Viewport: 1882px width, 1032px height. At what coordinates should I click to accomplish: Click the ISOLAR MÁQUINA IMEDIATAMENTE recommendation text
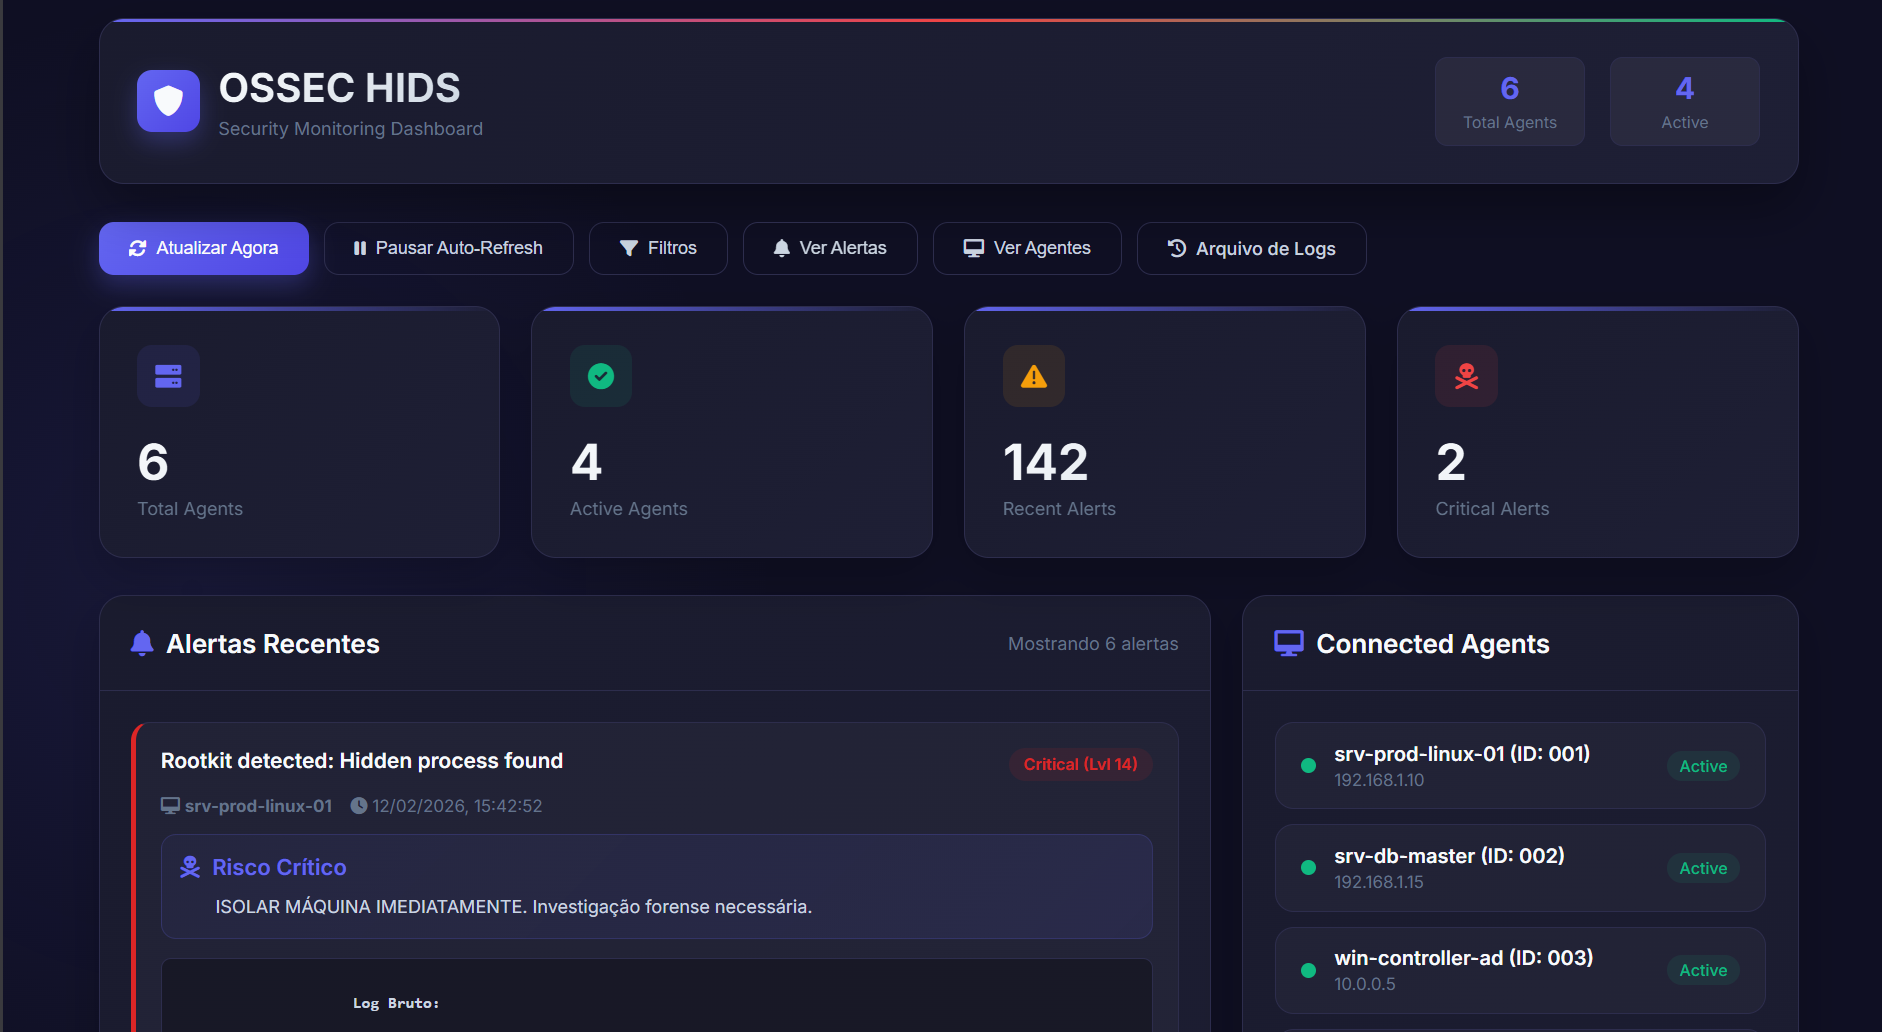[x=514, y=907]
